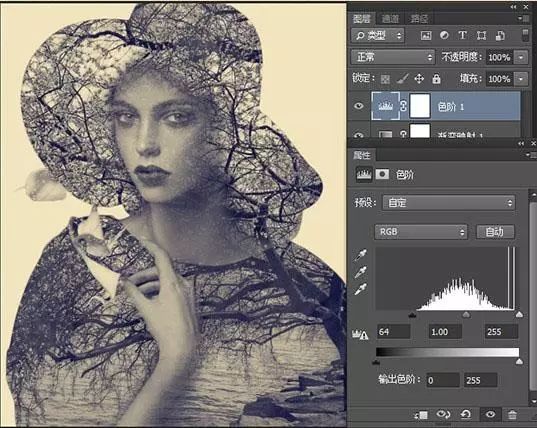This screenshot has height=428, width=537.
Task: Delete adjustment layer with trash icon
Action: [x=512, y=415]
